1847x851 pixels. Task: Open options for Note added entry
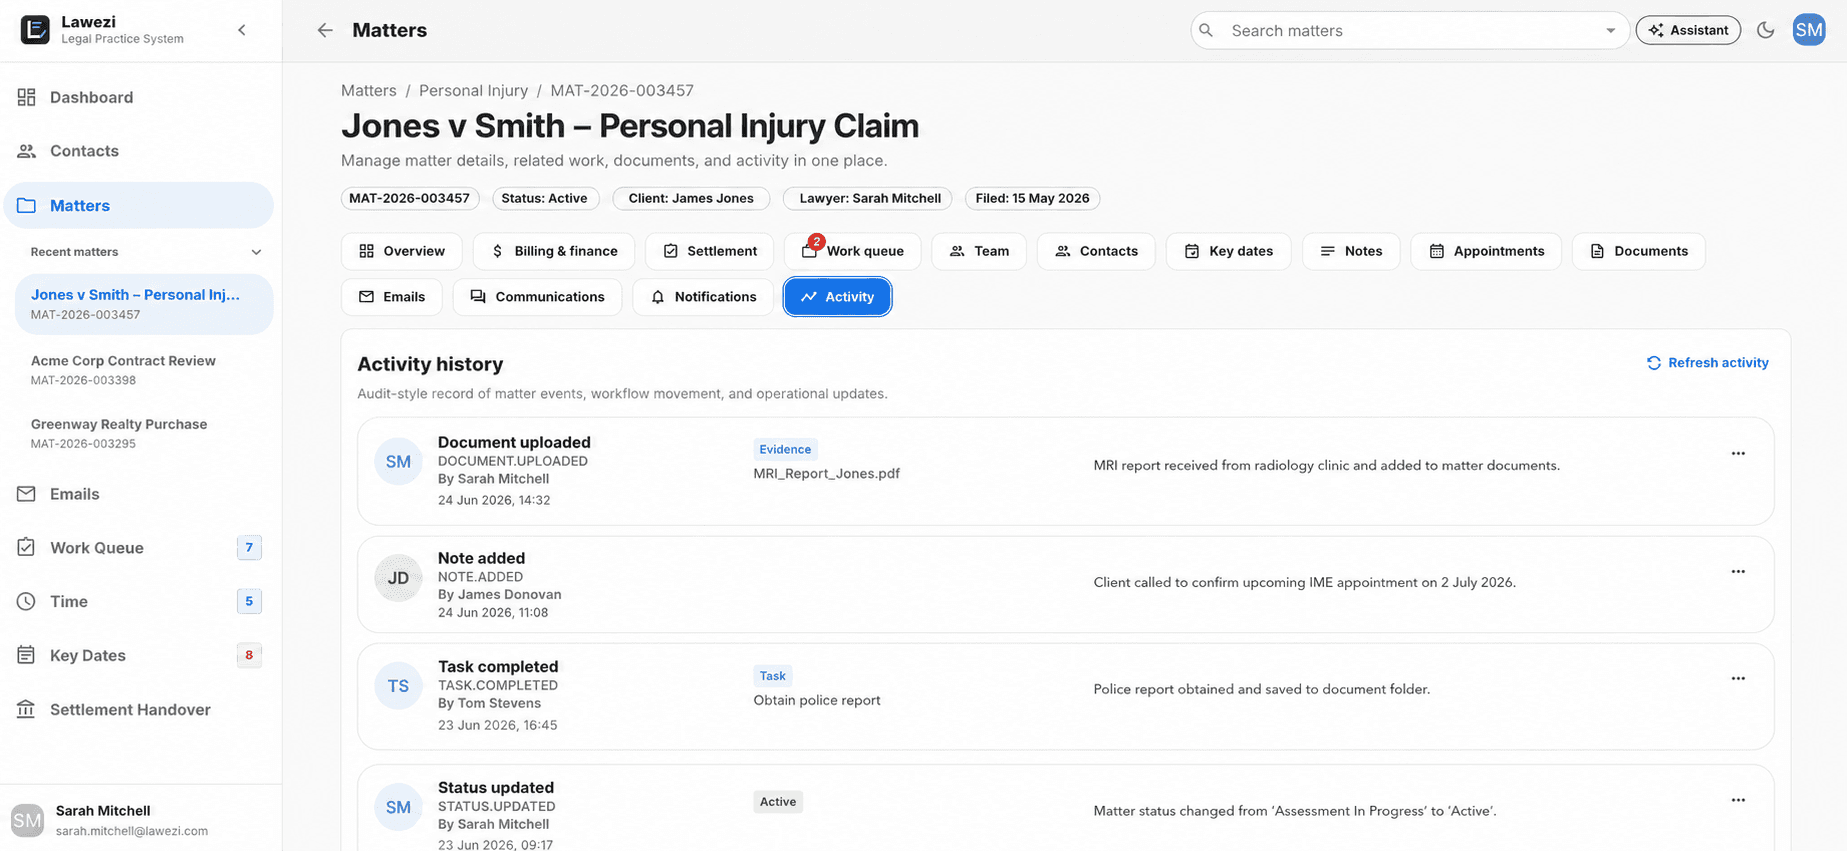1738,572
